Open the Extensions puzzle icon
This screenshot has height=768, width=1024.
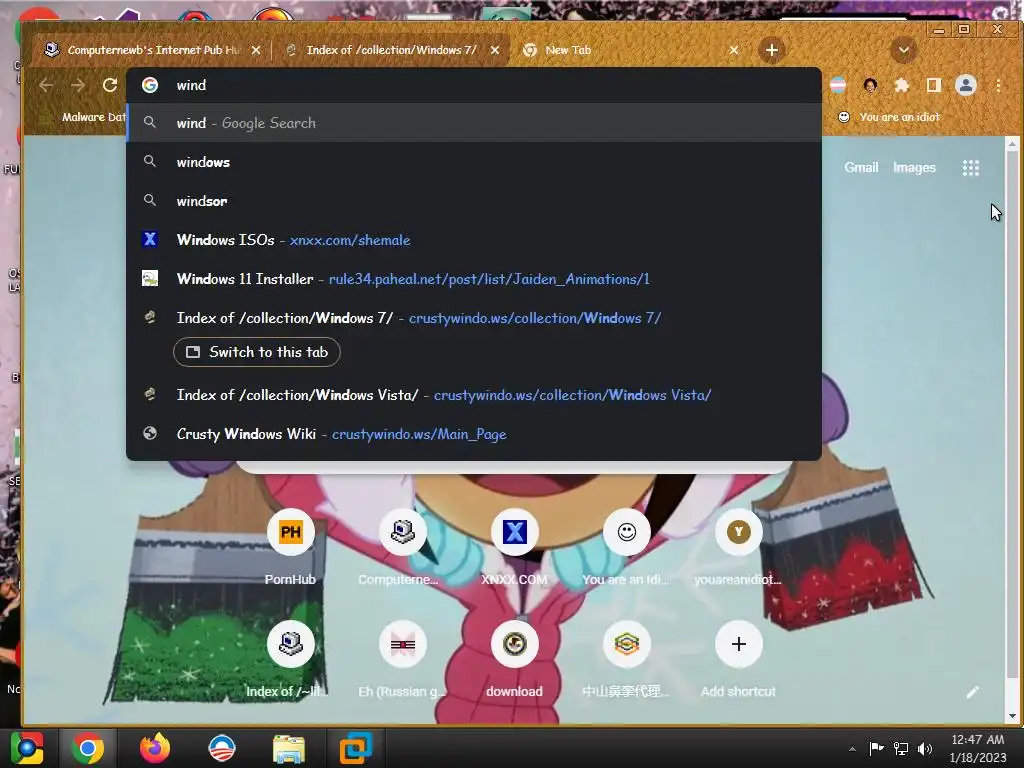[902, 85]
